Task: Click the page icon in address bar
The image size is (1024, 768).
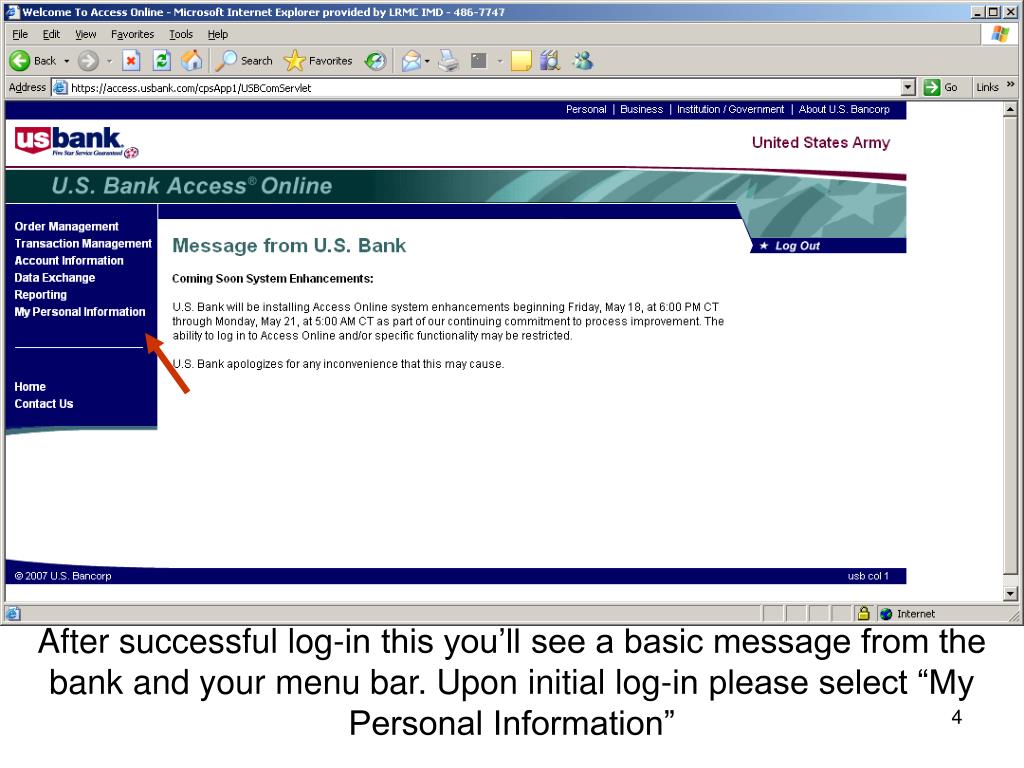Action: [x=60, y=88]
